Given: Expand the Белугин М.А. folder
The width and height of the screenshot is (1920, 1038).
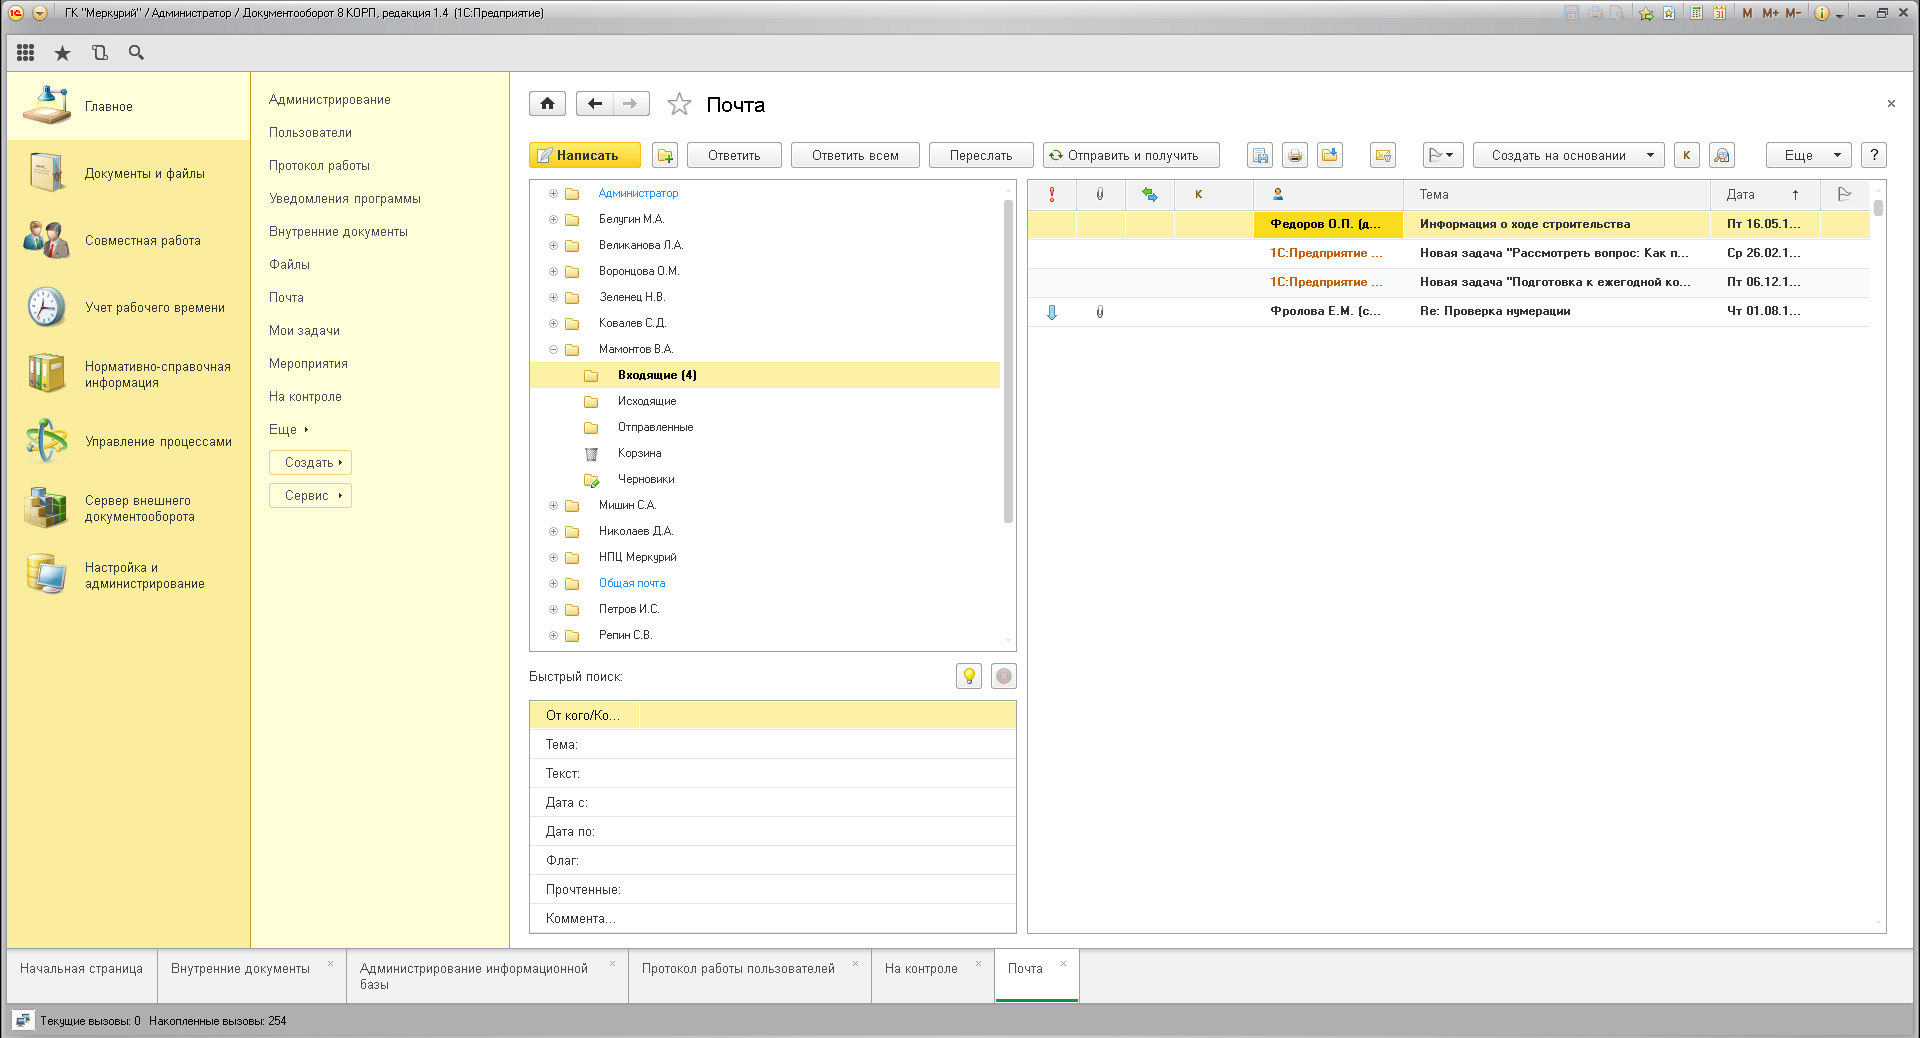Looking at the screenshot, I should (x=553, y=219).
